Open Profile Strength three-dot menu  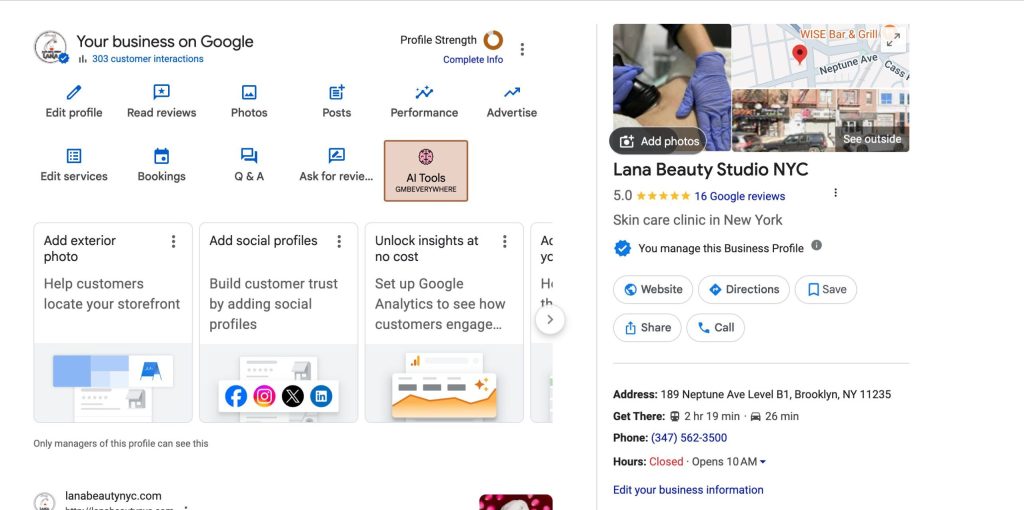pyautogui.click(x=522, y=49)
